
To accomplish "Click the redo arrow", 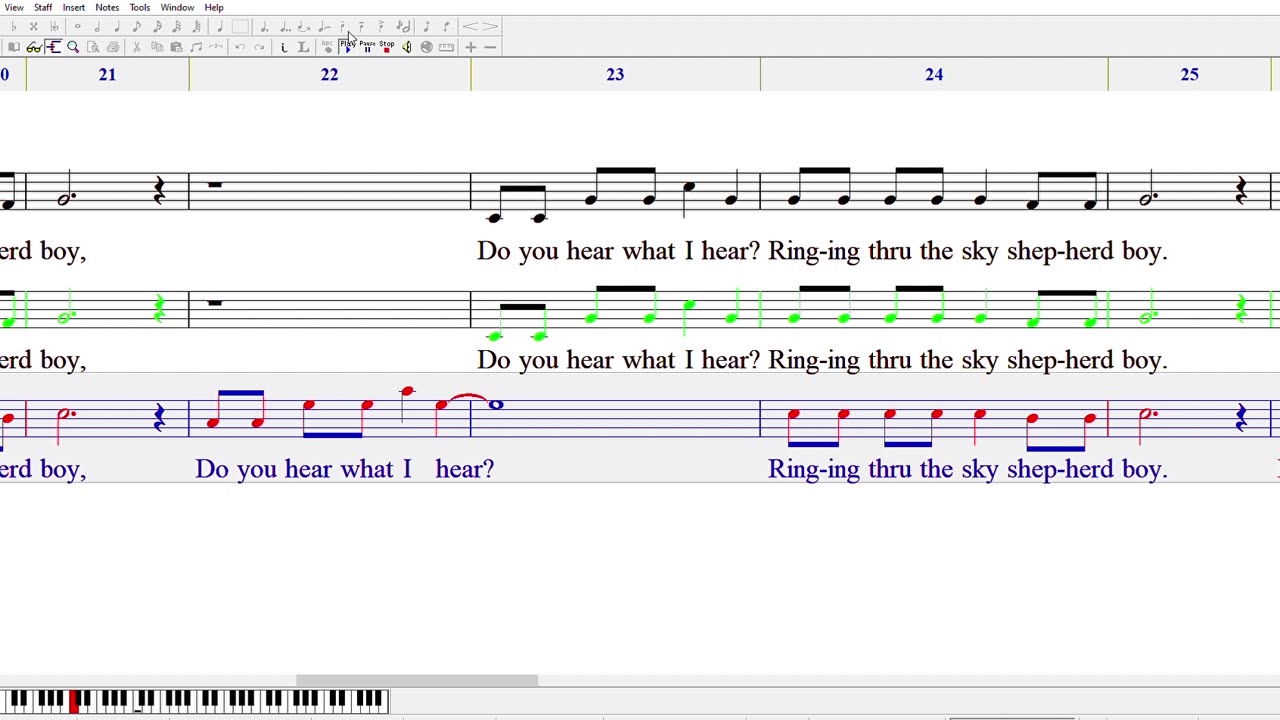I will tap(260, 47).
